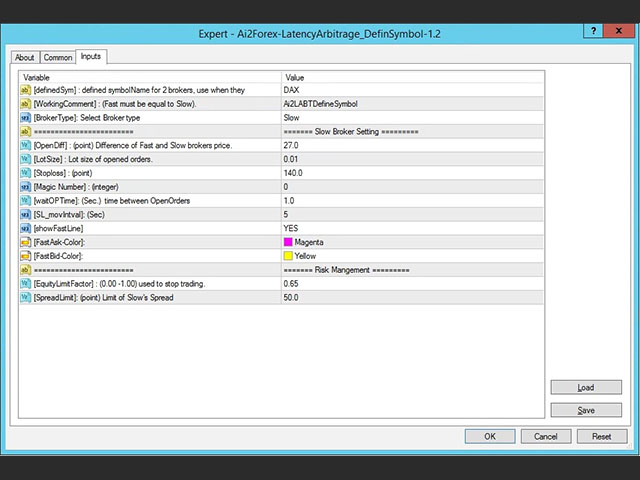Select the '[WorkingComment] : (Fast must be equal' label
Image resolution: width=640 pixels, height=480 pixels.
115,104
